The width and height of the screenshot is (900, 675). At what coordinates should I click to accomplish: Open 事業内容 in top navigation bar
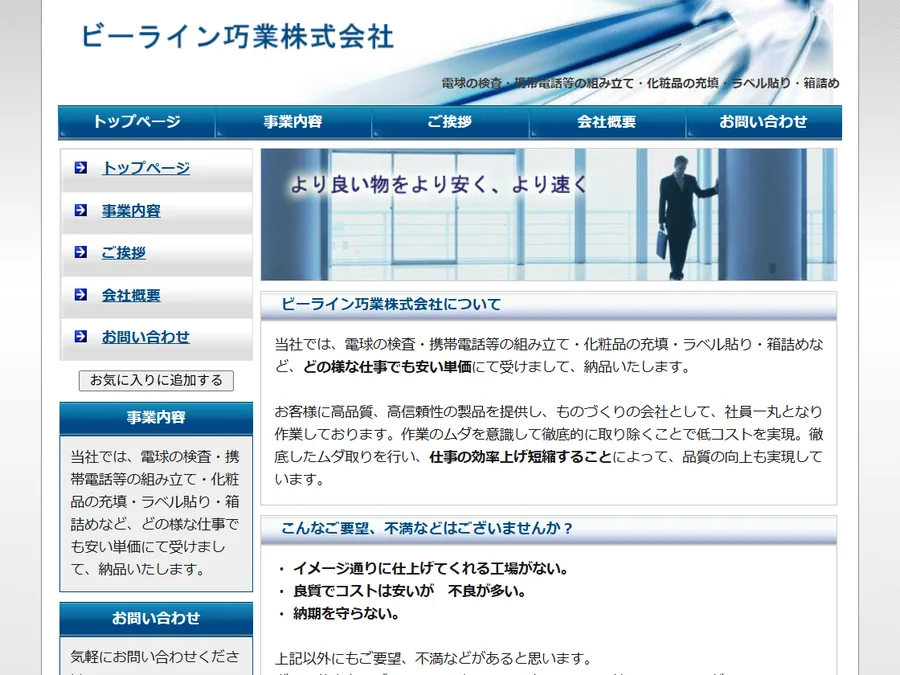(293, 122)
